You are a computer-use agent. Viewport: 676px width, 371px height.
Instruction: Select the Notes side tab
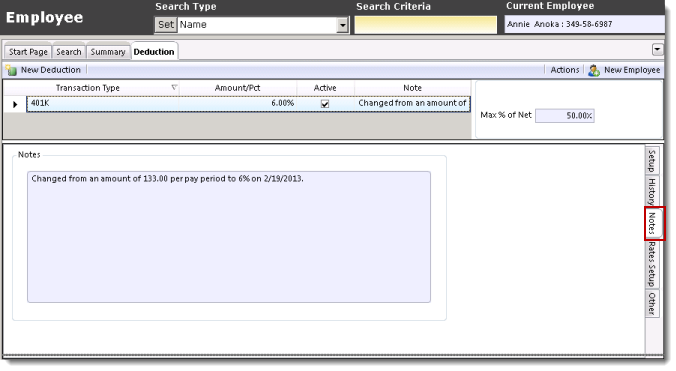654,223
